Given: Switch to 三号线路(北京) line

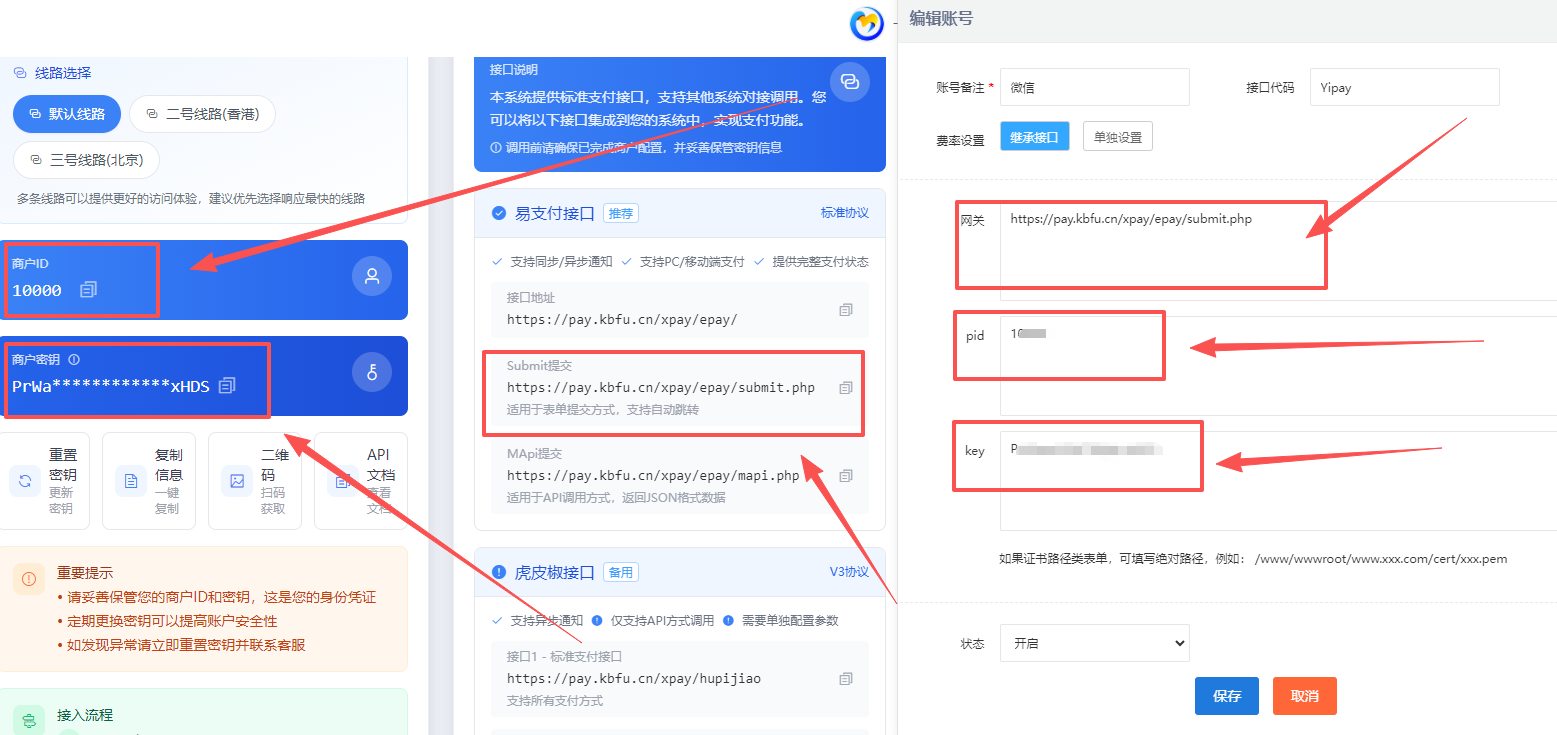Looking at the screenshot, I should [x=86, y=159].
